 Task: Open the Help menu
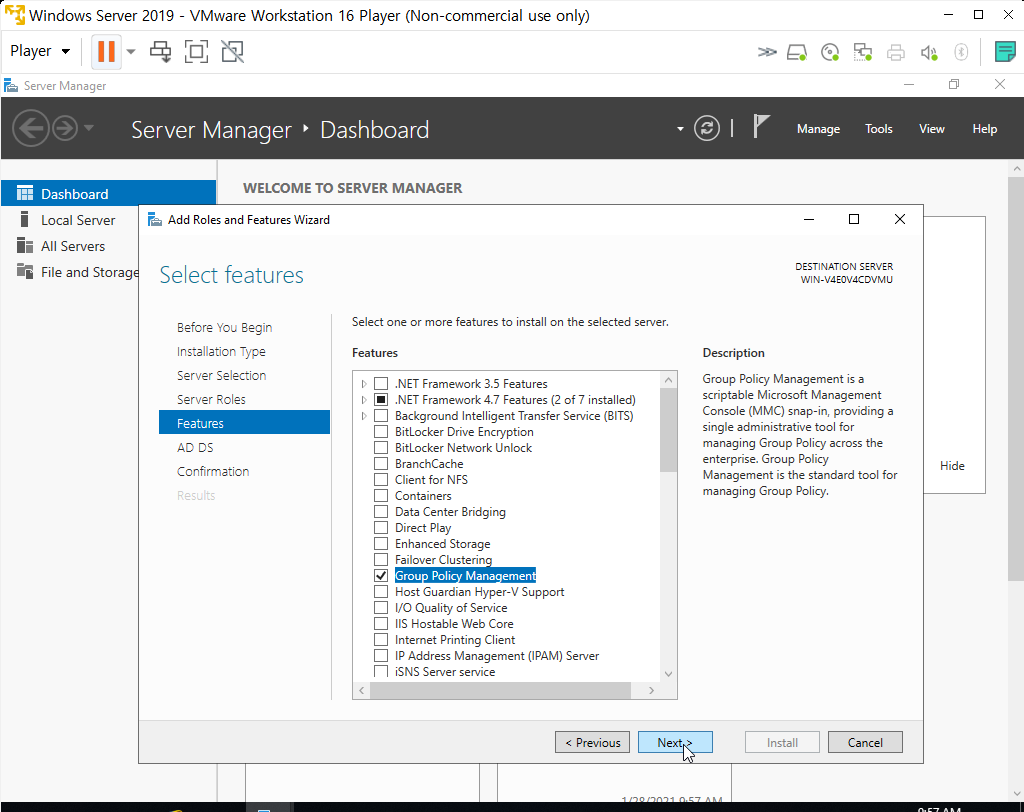click(x=984, y=129)
